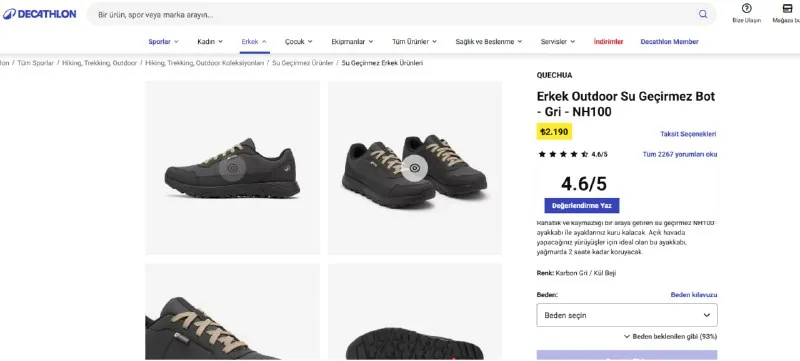Click the Decathlon logo

(39, 14)
